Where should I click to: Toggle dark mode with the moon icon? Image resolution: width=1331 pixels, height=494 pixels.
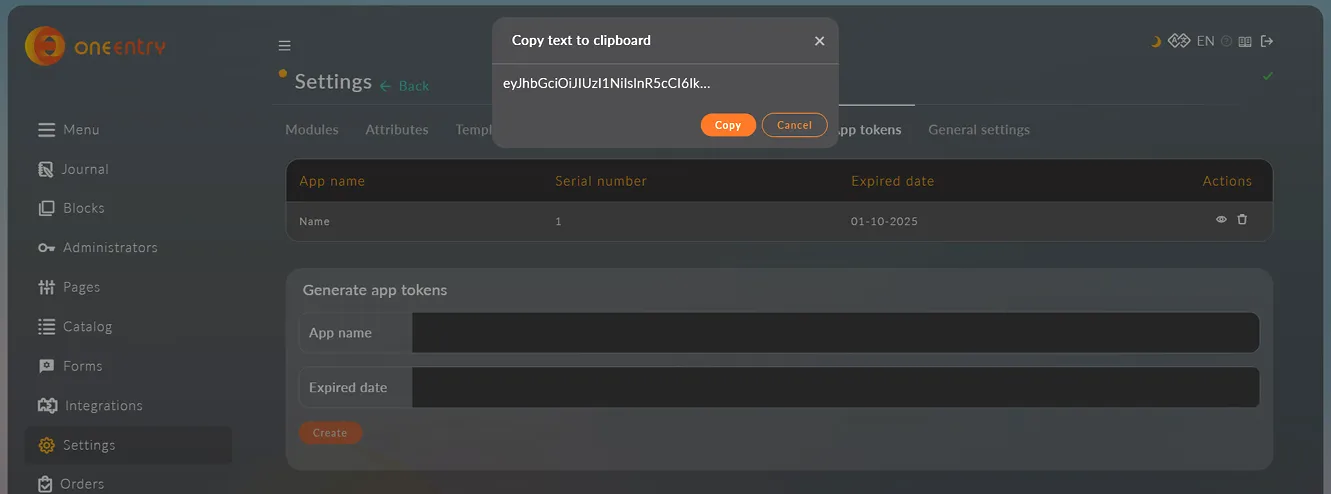[1156, 41]
